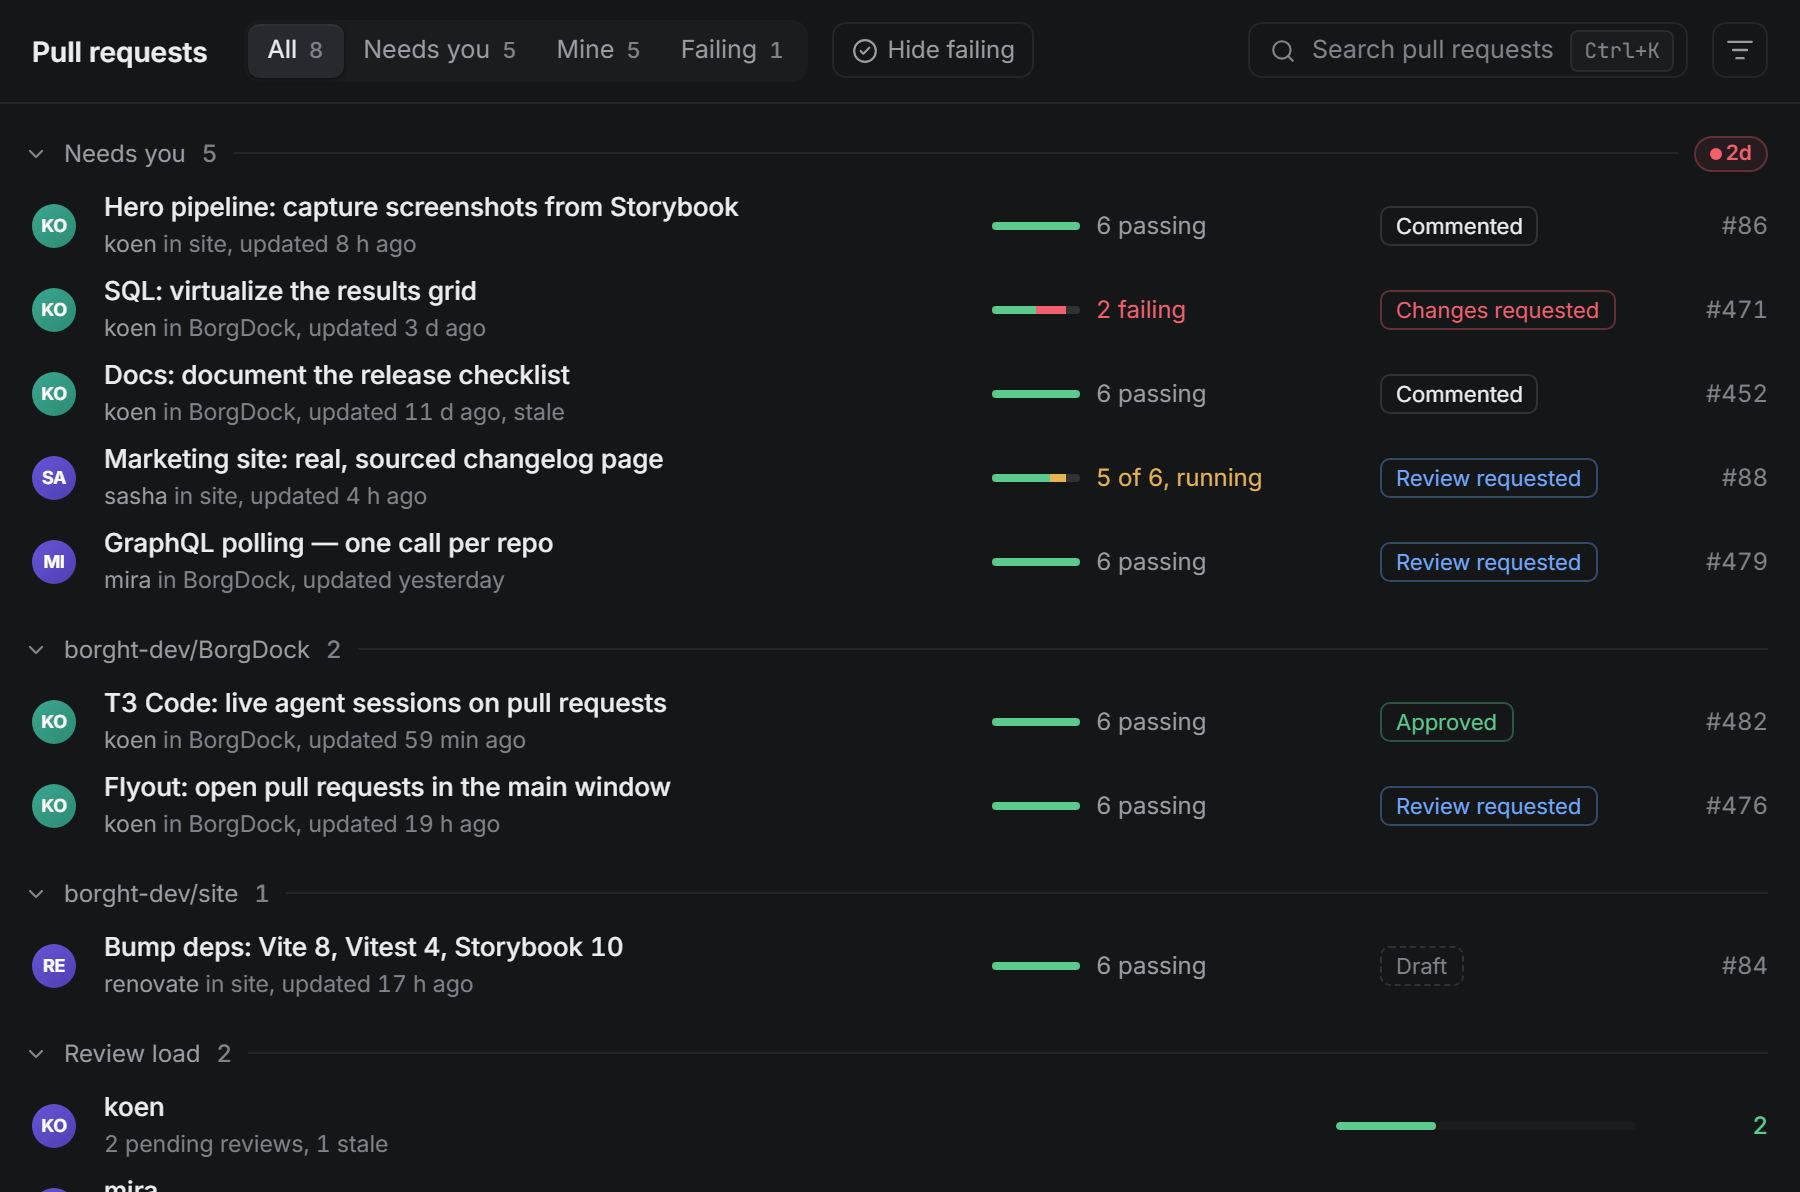This screenshot has width=1800, height=1192.
Task: Switch to the Needs you tab
Action: tap(439, 50)
